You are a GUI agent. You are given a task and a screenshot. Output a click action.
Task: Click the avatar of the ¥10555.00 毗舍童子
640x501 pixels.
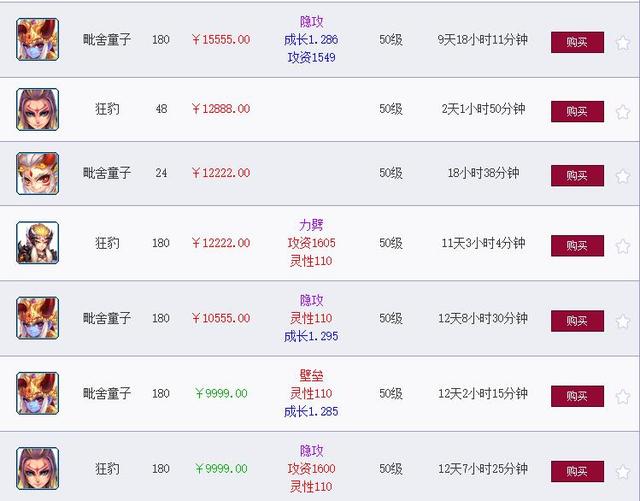click(38, 318)
